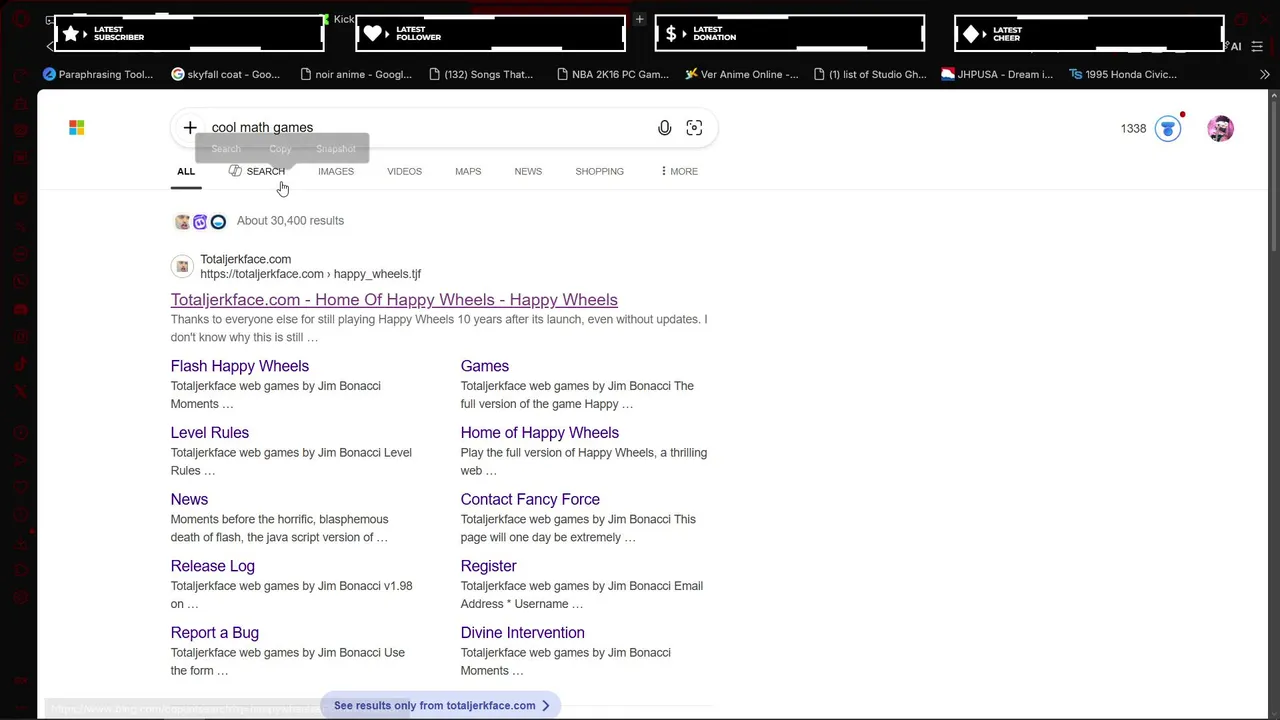Switch to the Copilot SEARCH tab
Image resolution: width=1280 pixels, height=720 pixels.
[x=257, y=171]
